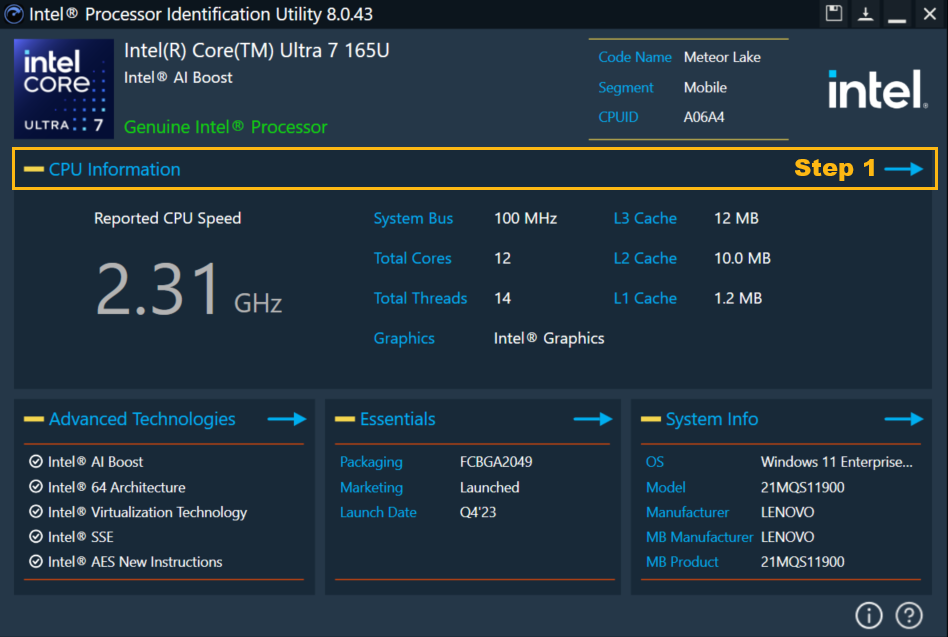
Task: Toggle the Intel Virtualization Technology checkmark
Action: [36, 512]
